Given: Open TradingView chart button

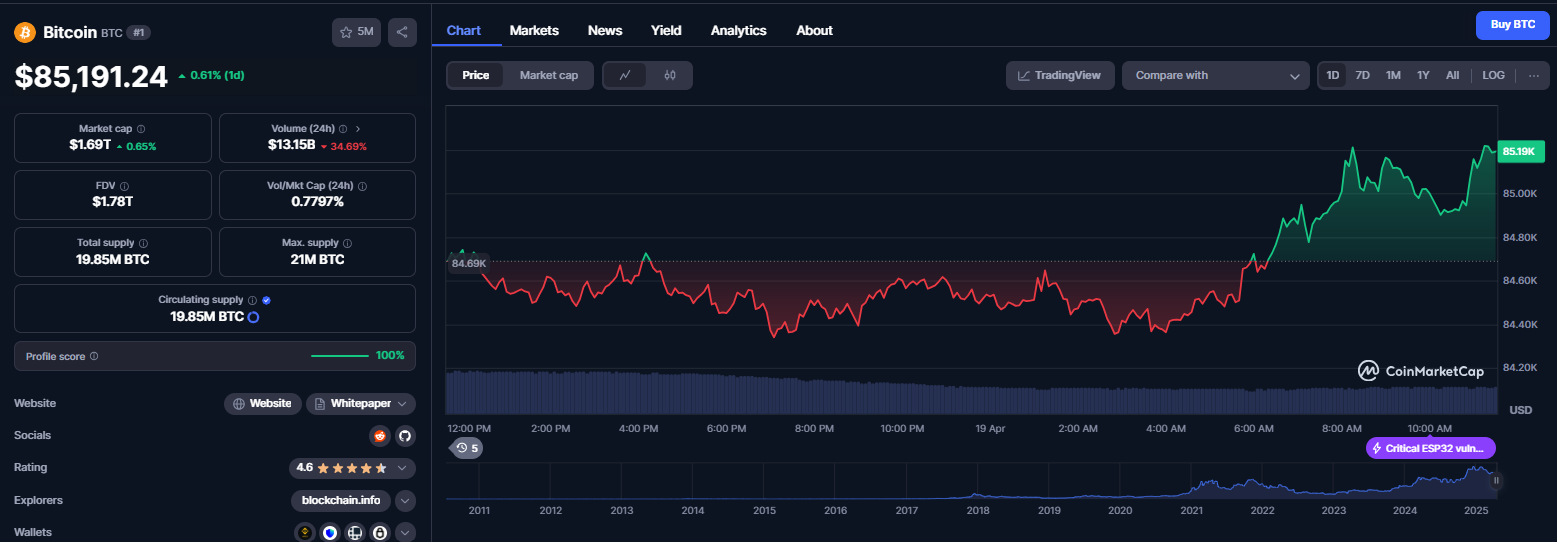Looking at the screenshot, I should click(x=1060, y=75).
